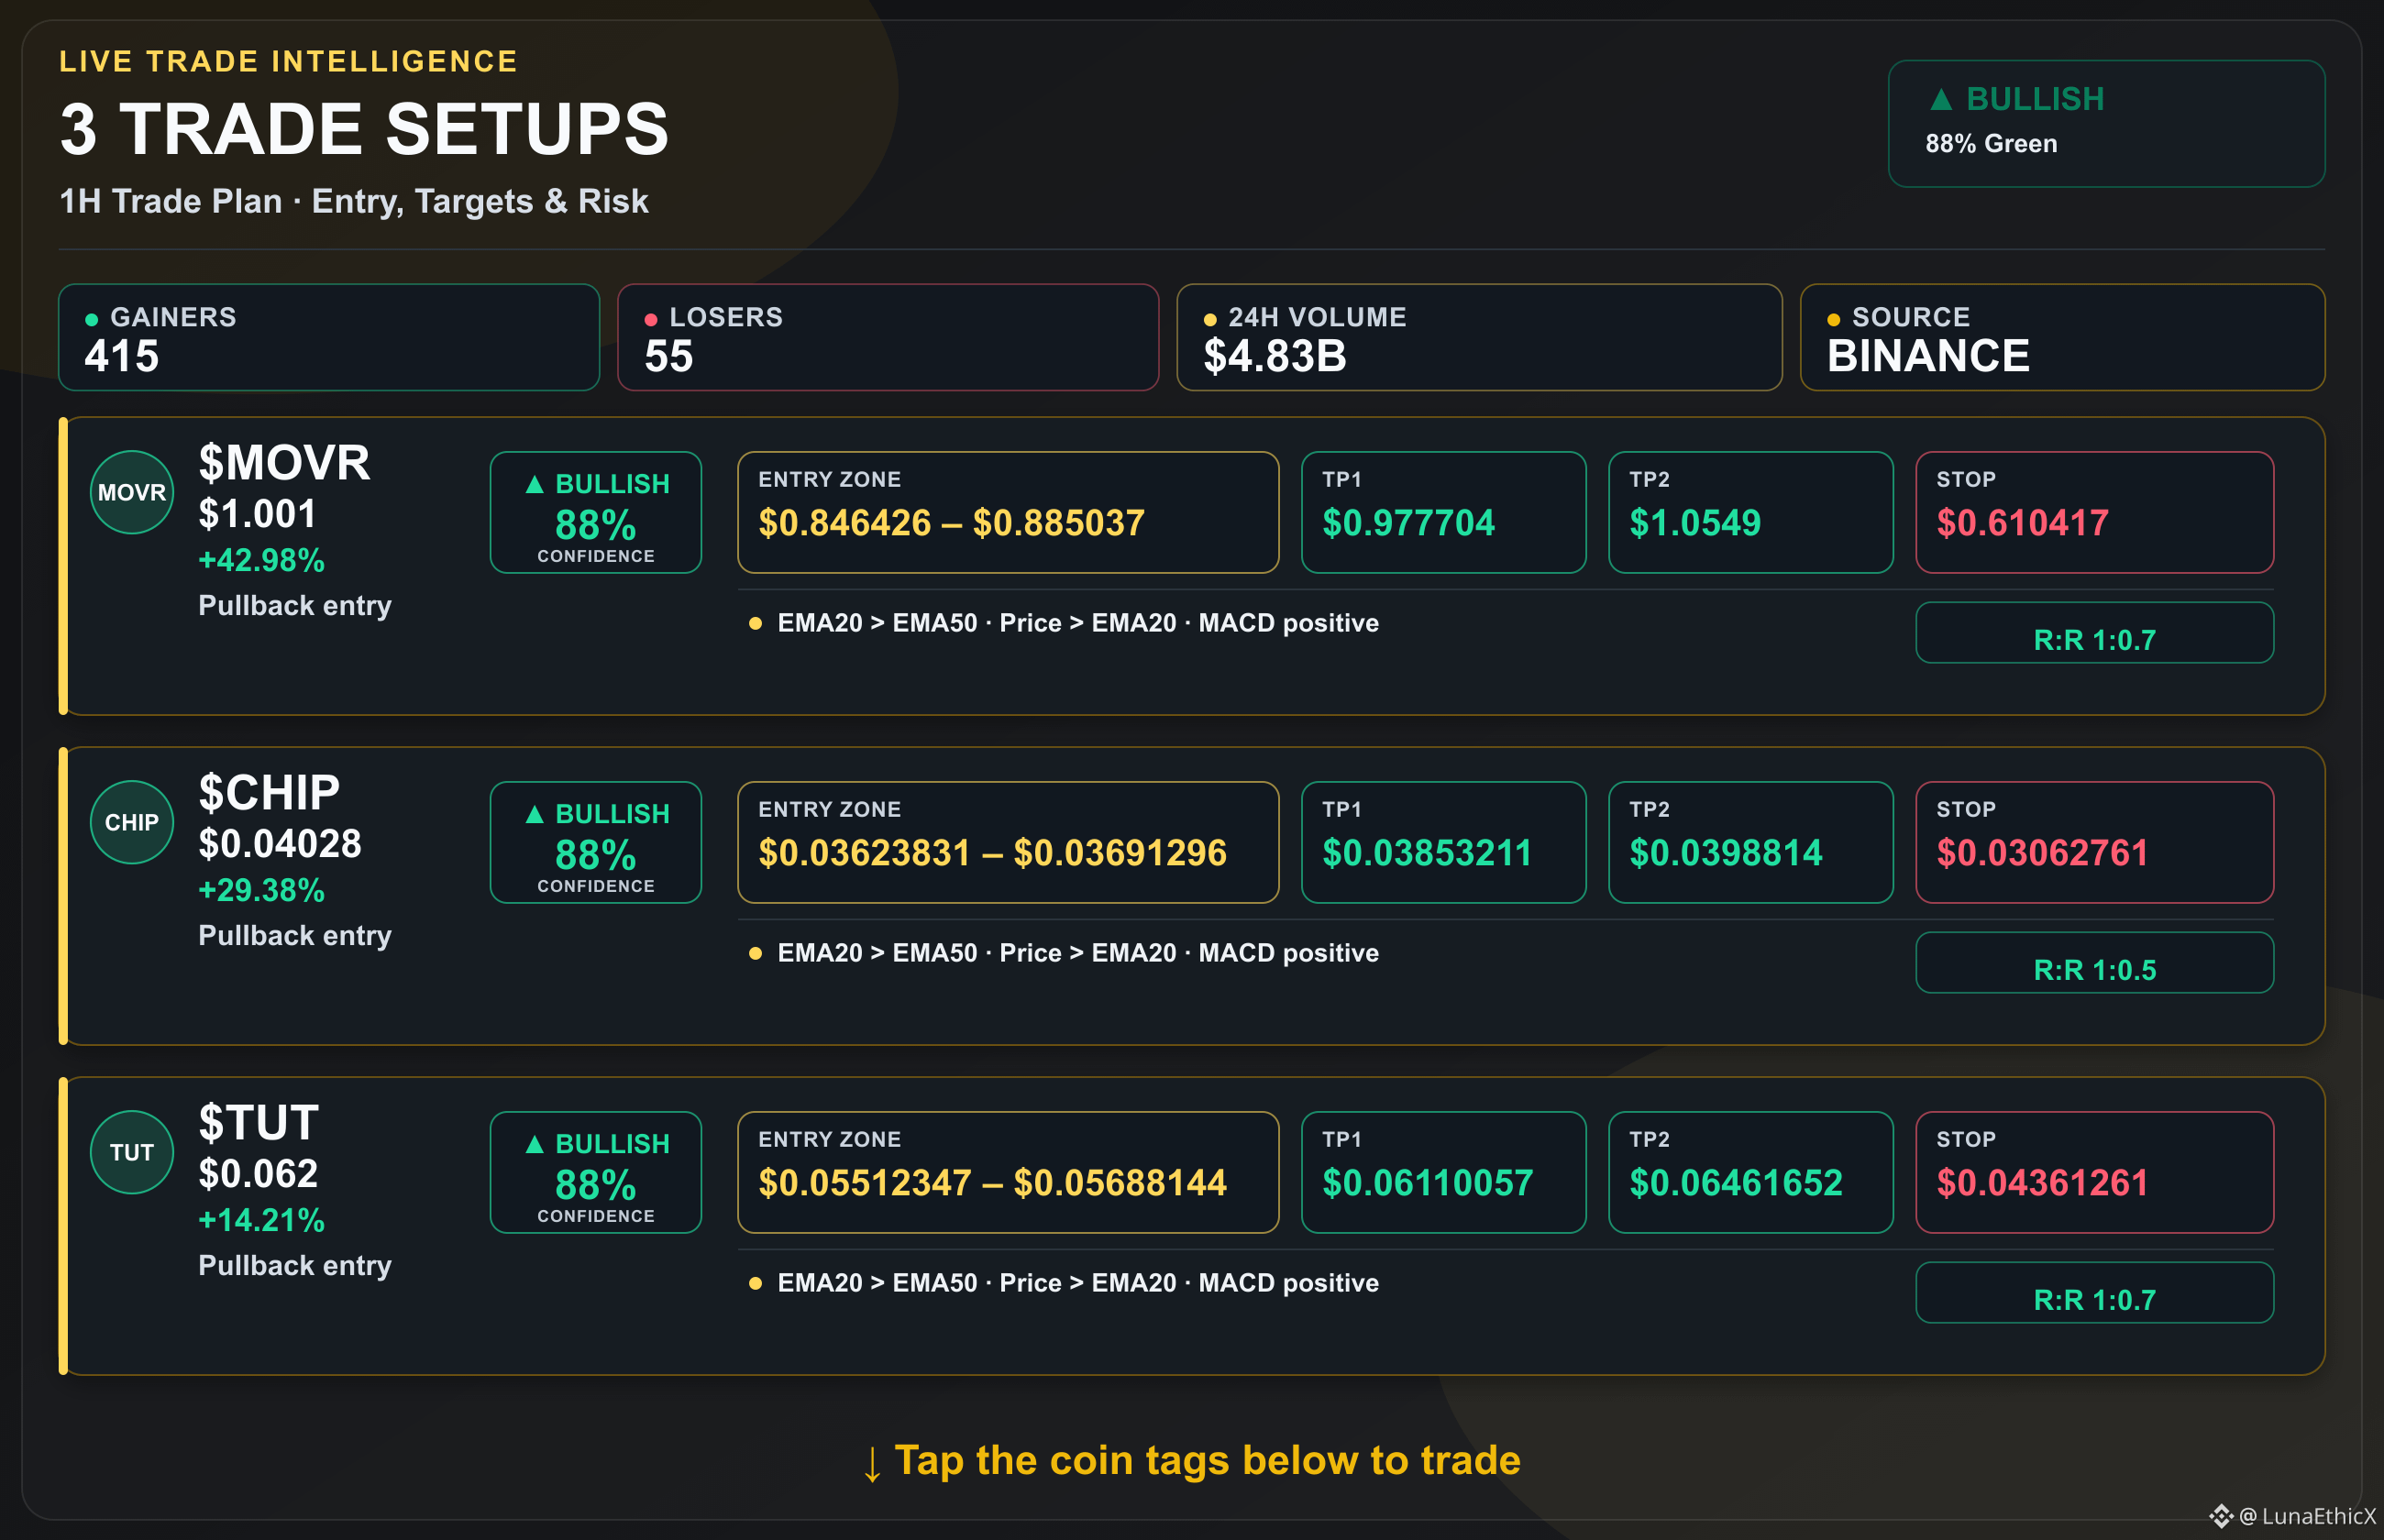Click CHIP TP1 value $0.03853211
This screenshot has height=1540, width=2384.
point(1427,853)
